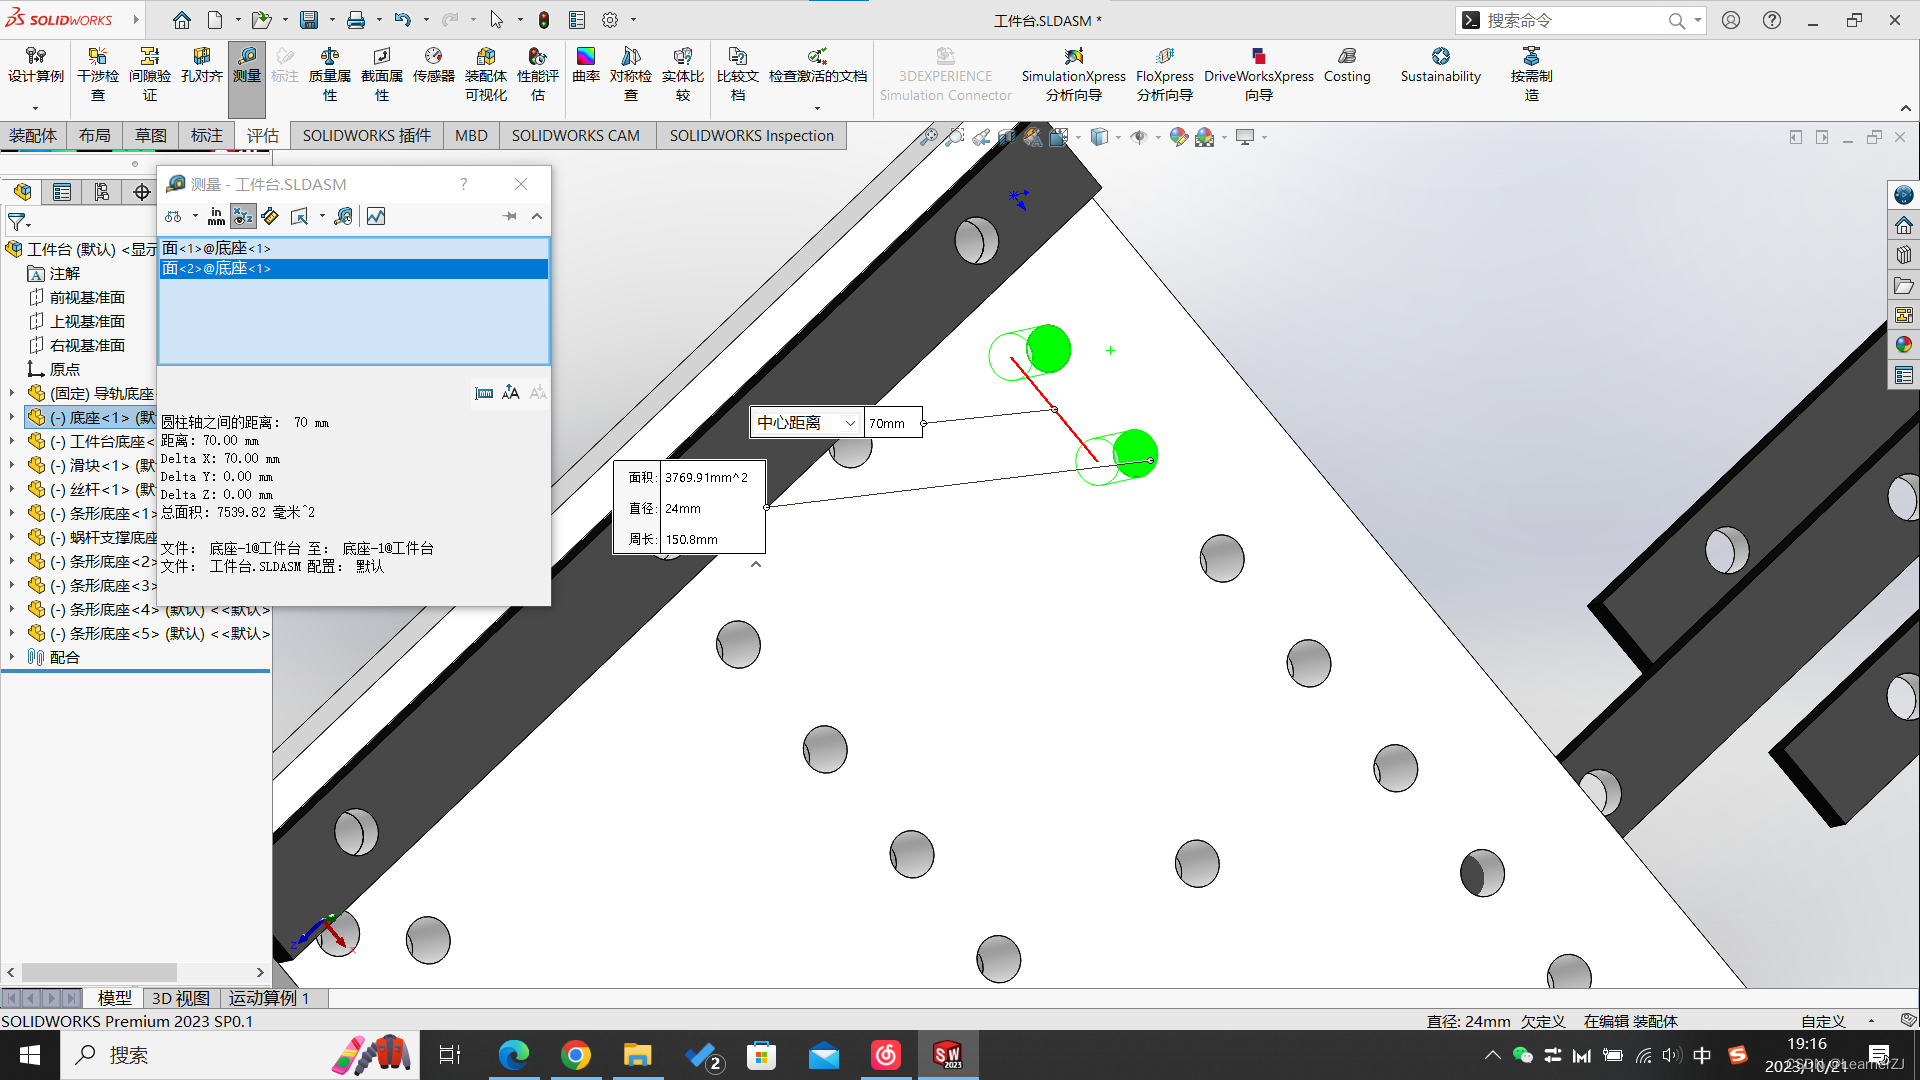Toggle the pin in Measure dialog
The width and height of the screenshot is (1920, 1080).
509,216
